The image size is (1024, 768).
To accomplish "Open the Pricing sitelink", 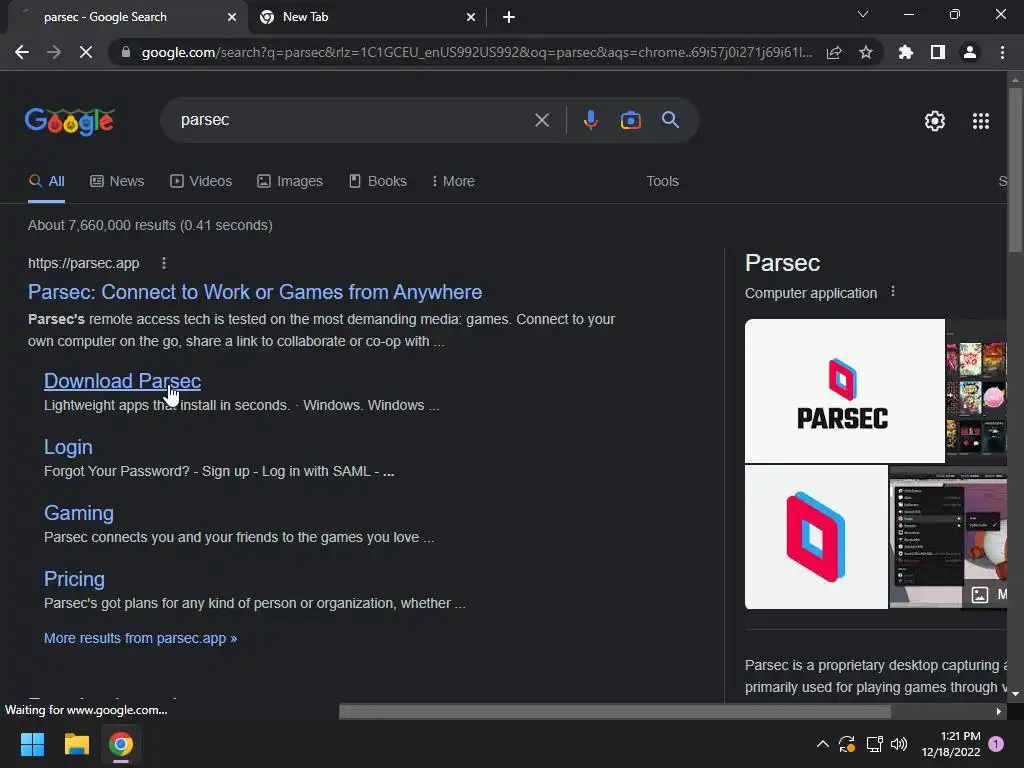I will click(x=74, y=579).
